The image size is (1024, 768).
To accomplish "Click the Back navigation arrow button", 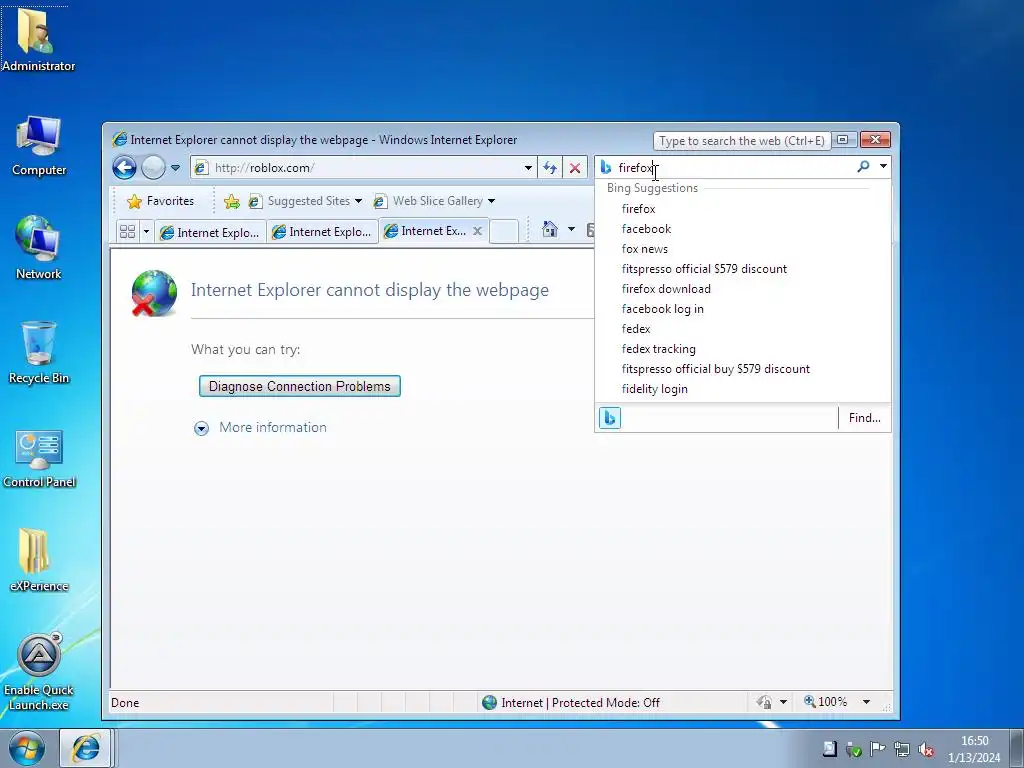I will click(x=124, y=168).
